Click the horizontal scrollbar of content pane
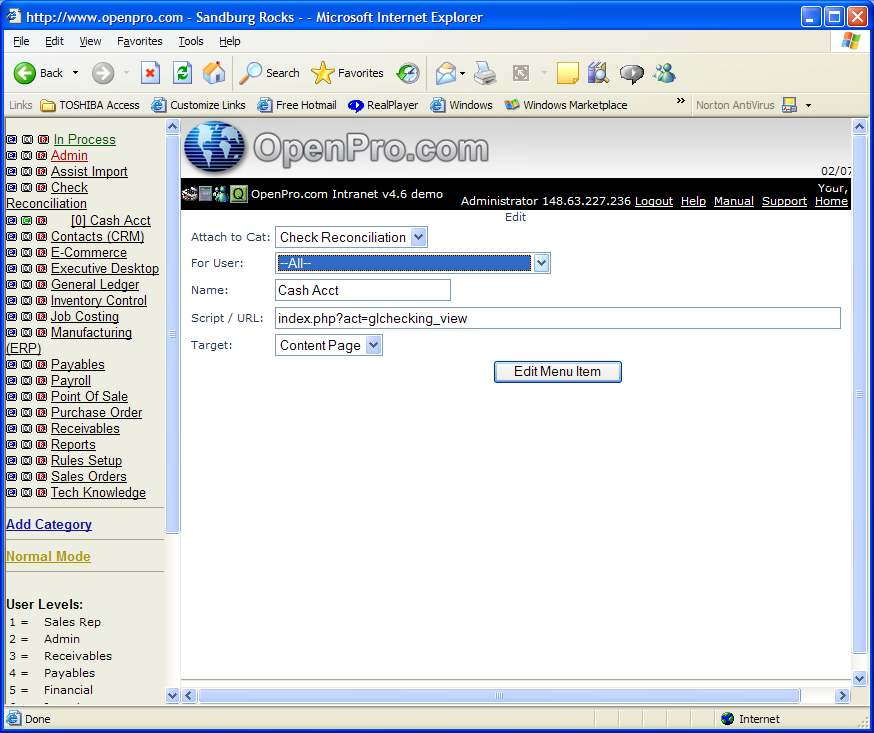 [x=498, y=696]
